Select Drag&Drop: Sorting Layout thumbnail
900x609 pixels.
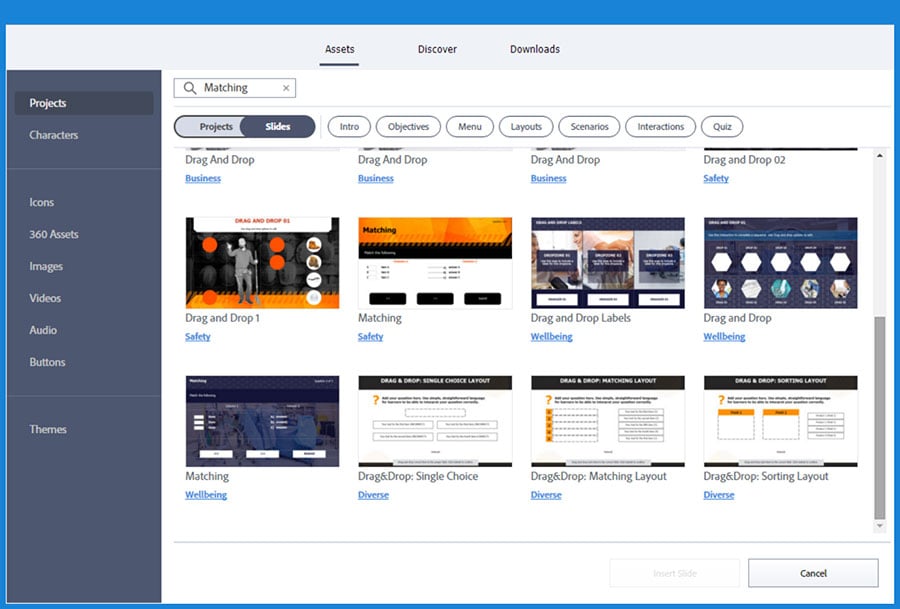[x=781, y=421]
